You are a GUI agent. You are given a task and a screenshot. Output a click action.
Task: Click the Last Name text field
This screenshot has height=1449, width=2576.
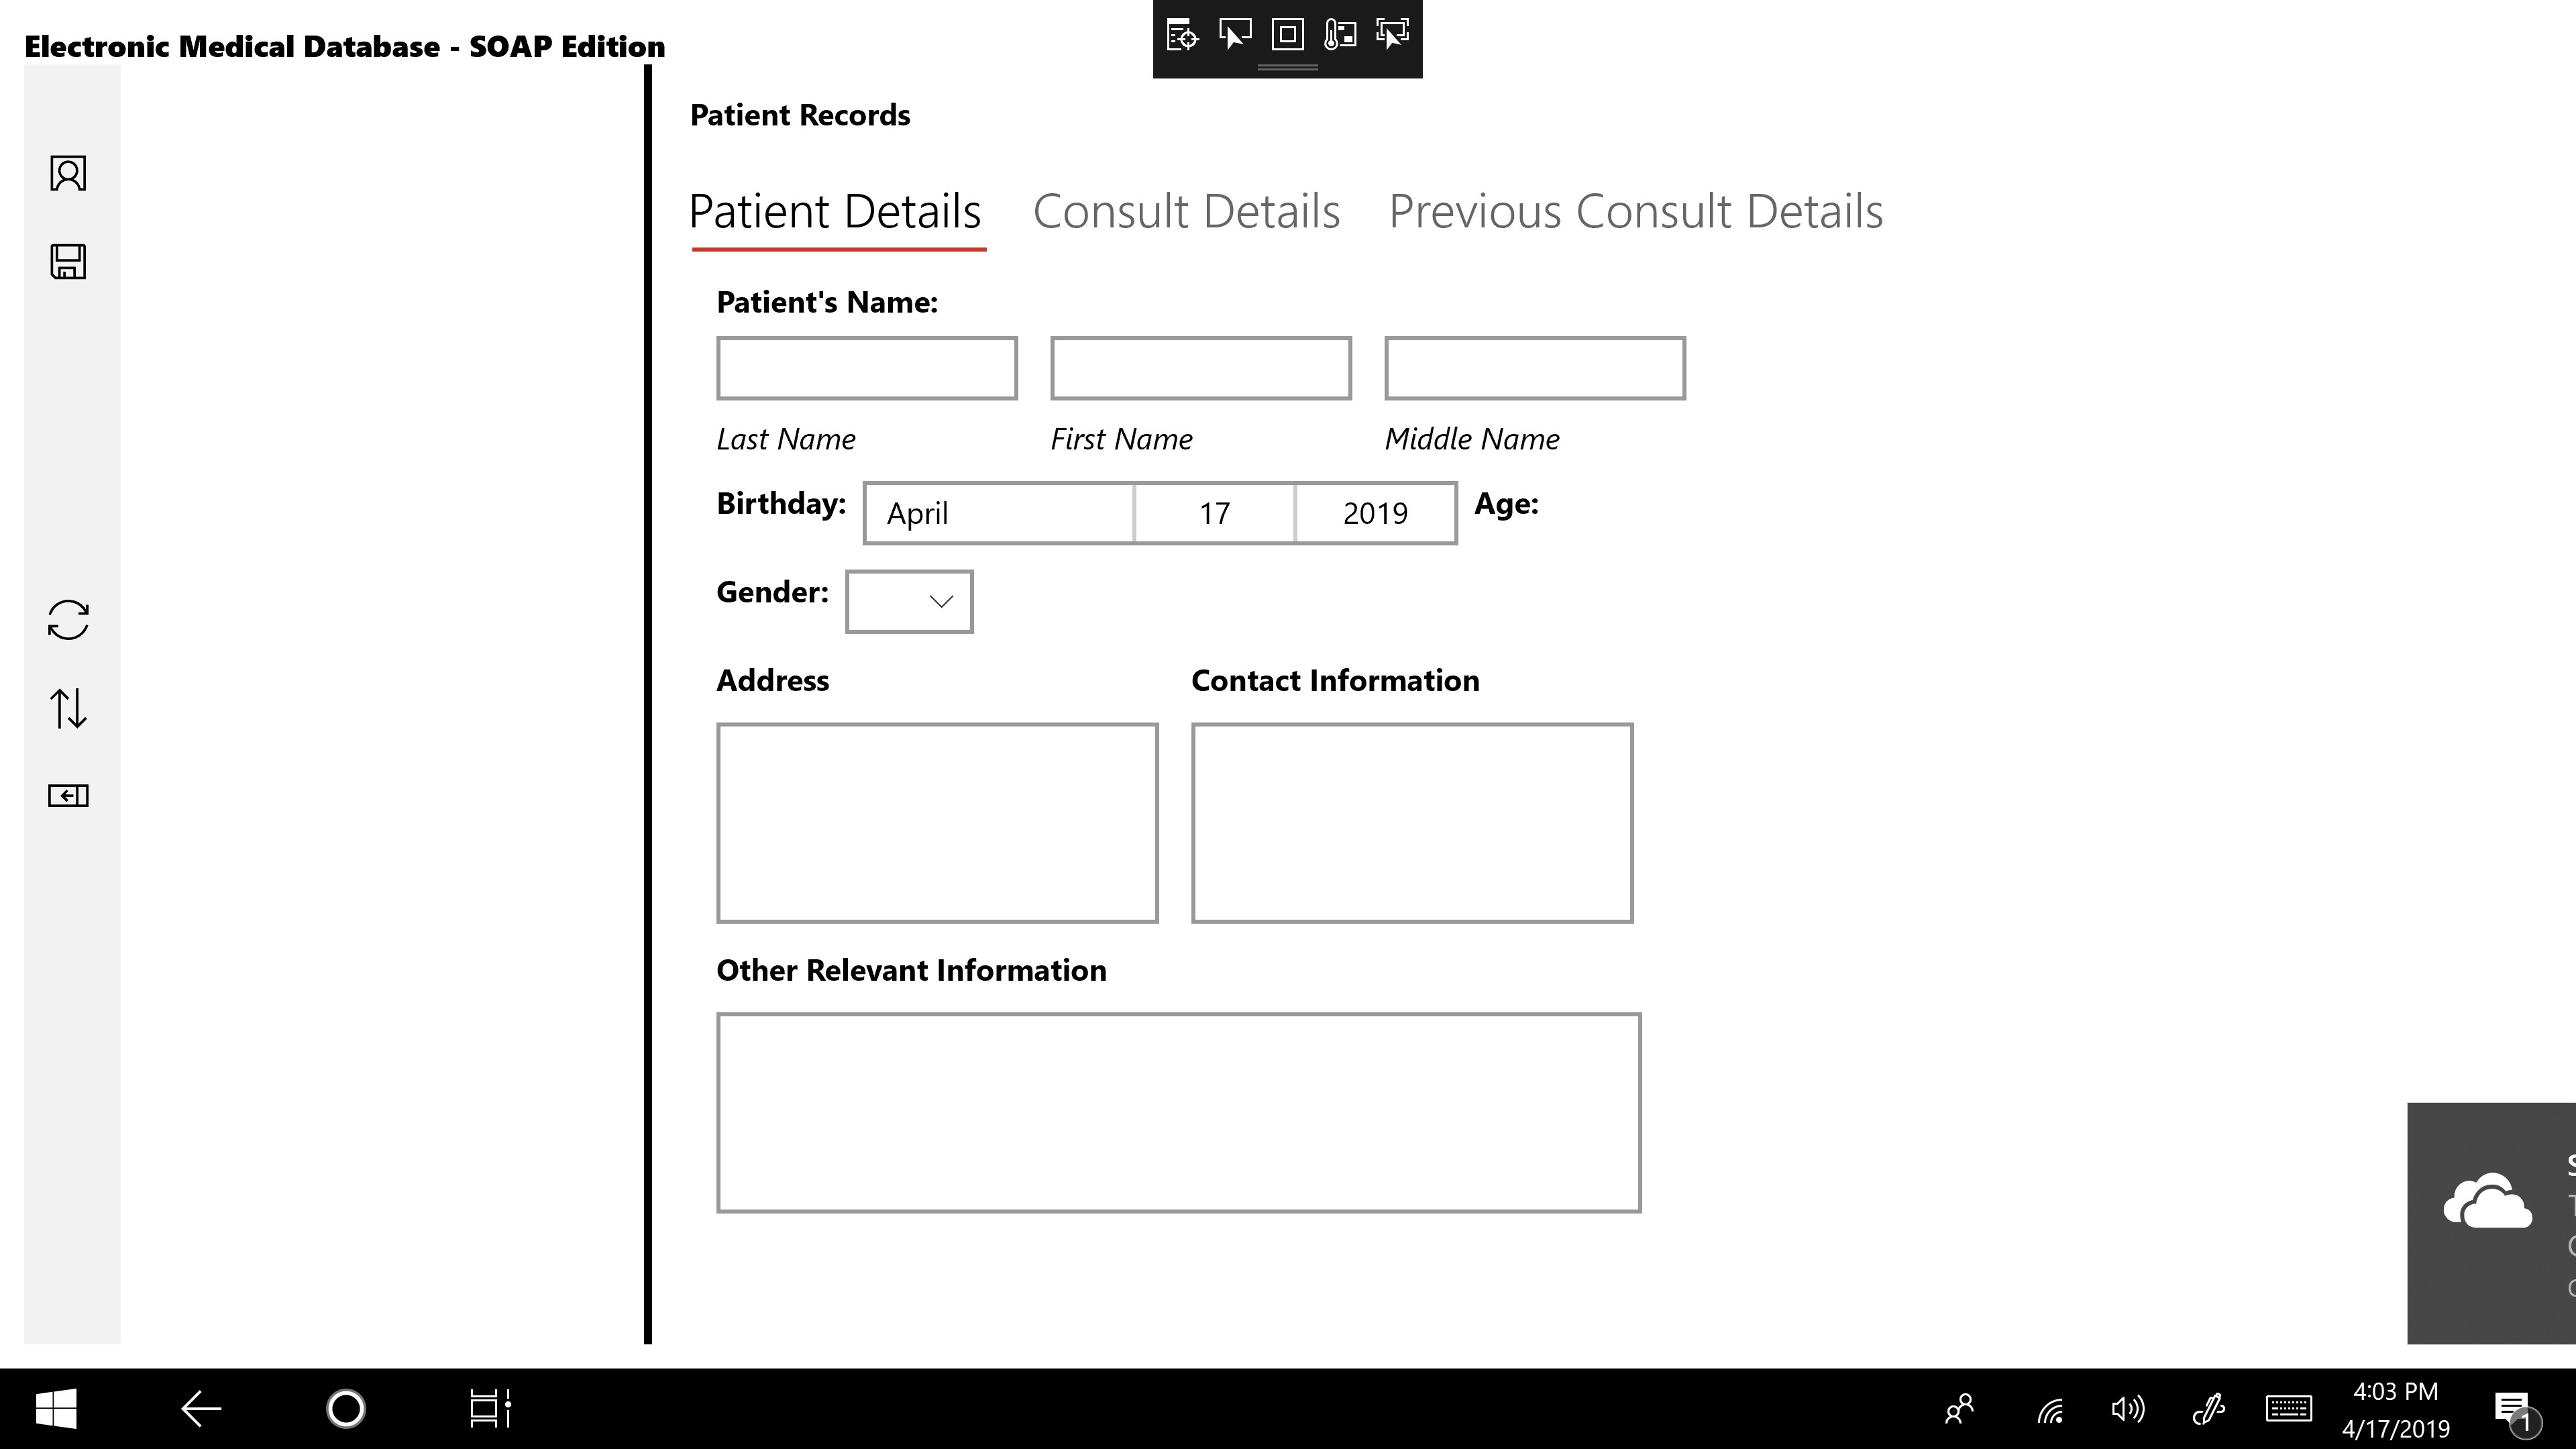pyautogui.click(x=866, y=368)
